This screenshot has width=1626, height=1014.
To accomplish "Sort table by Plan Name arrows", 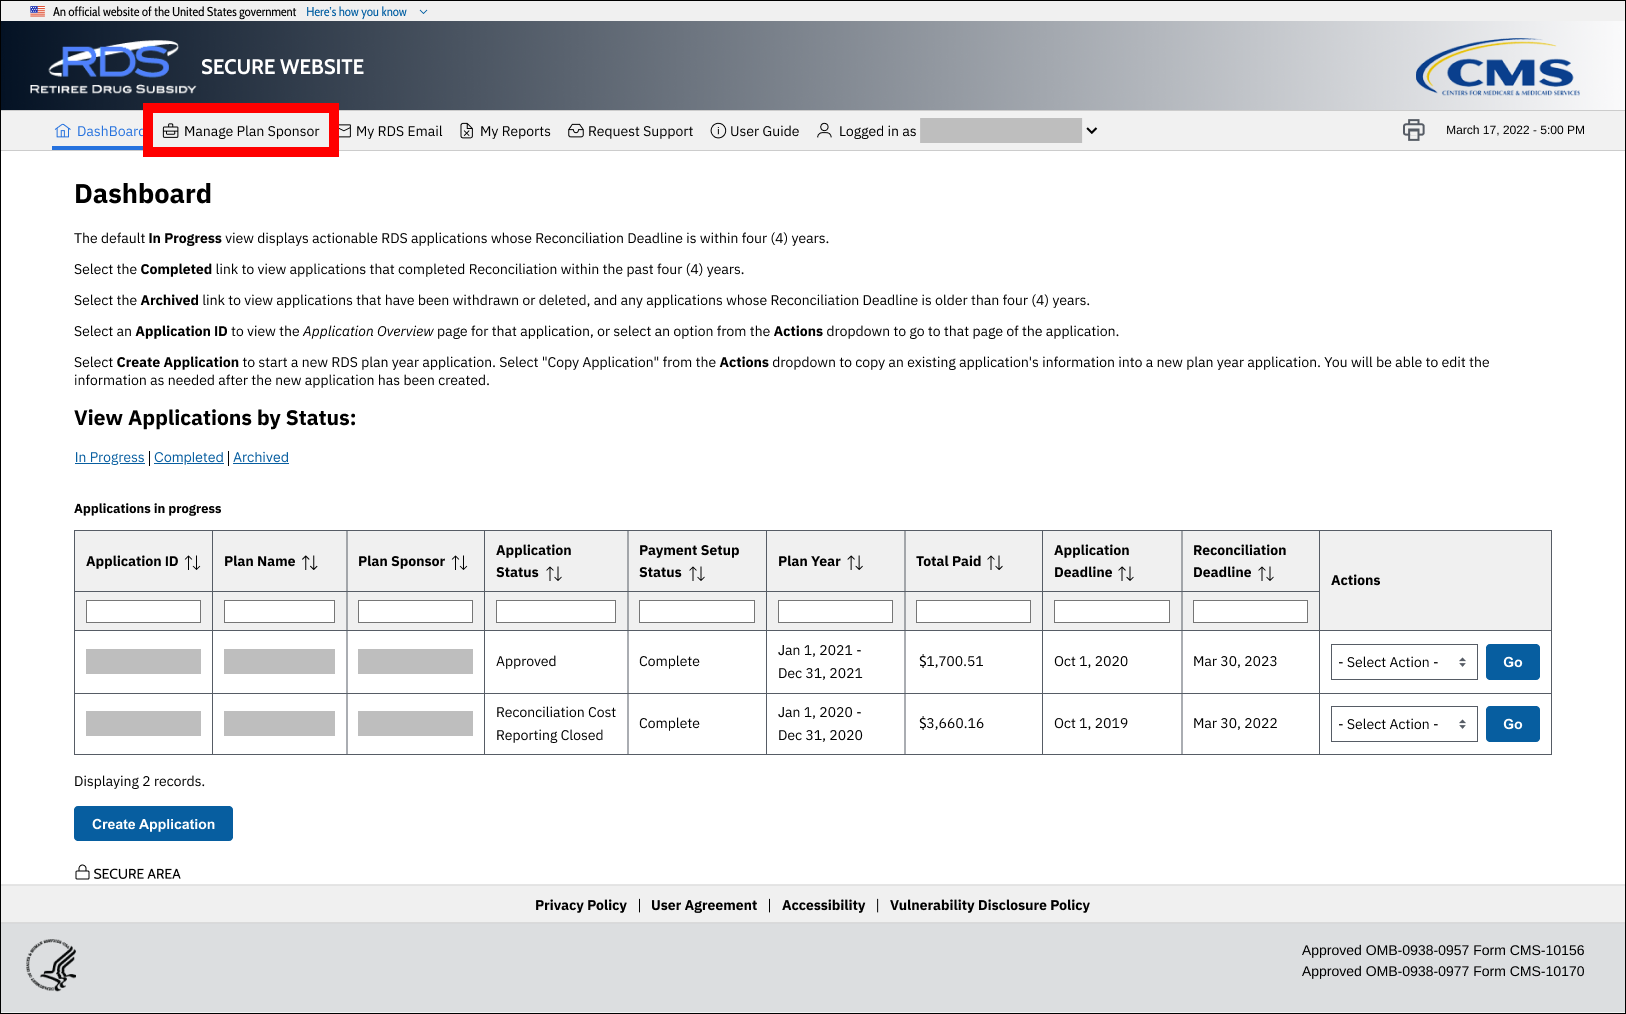I will 310,562.
